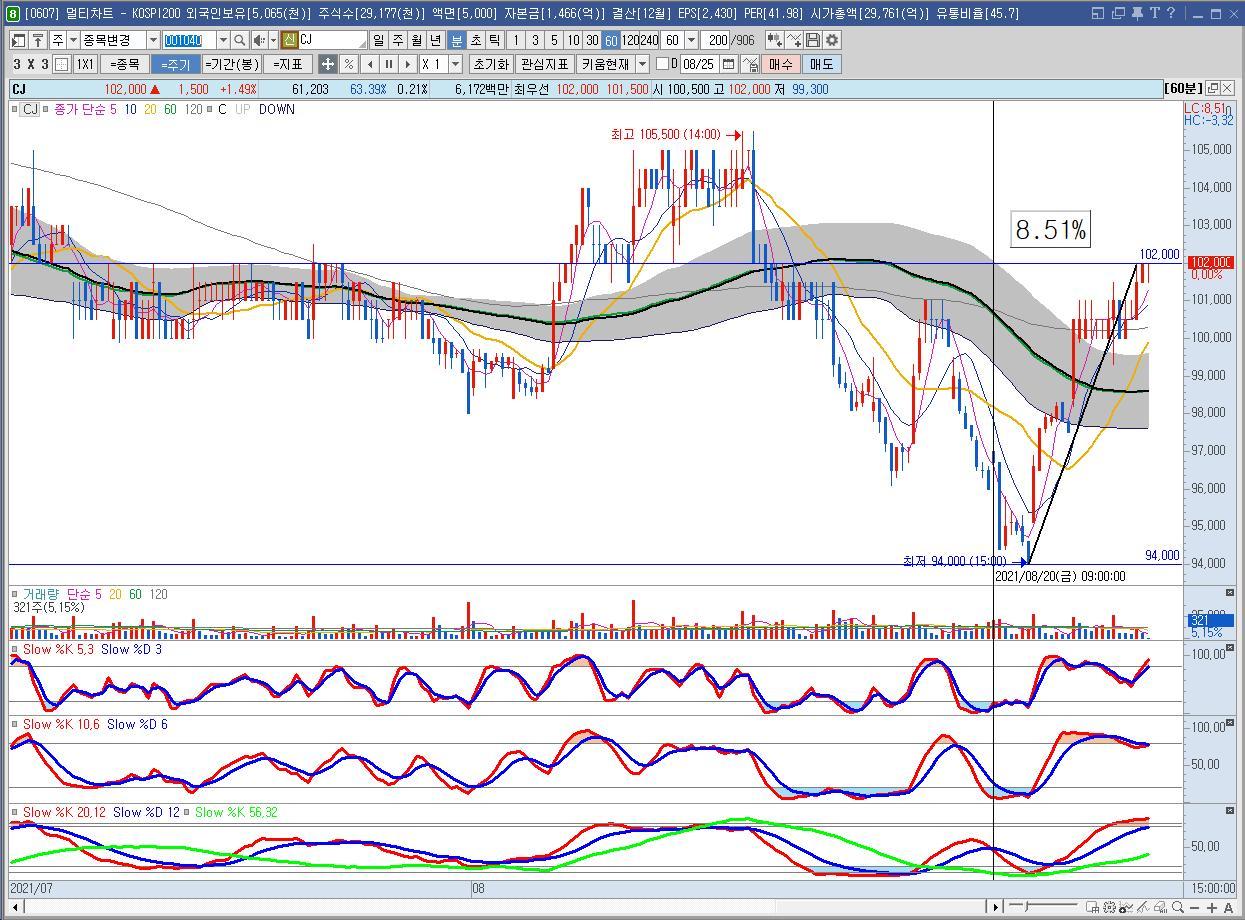
Task: Toggle the CJ price series checkbox in legend
Action: (14, 109)
